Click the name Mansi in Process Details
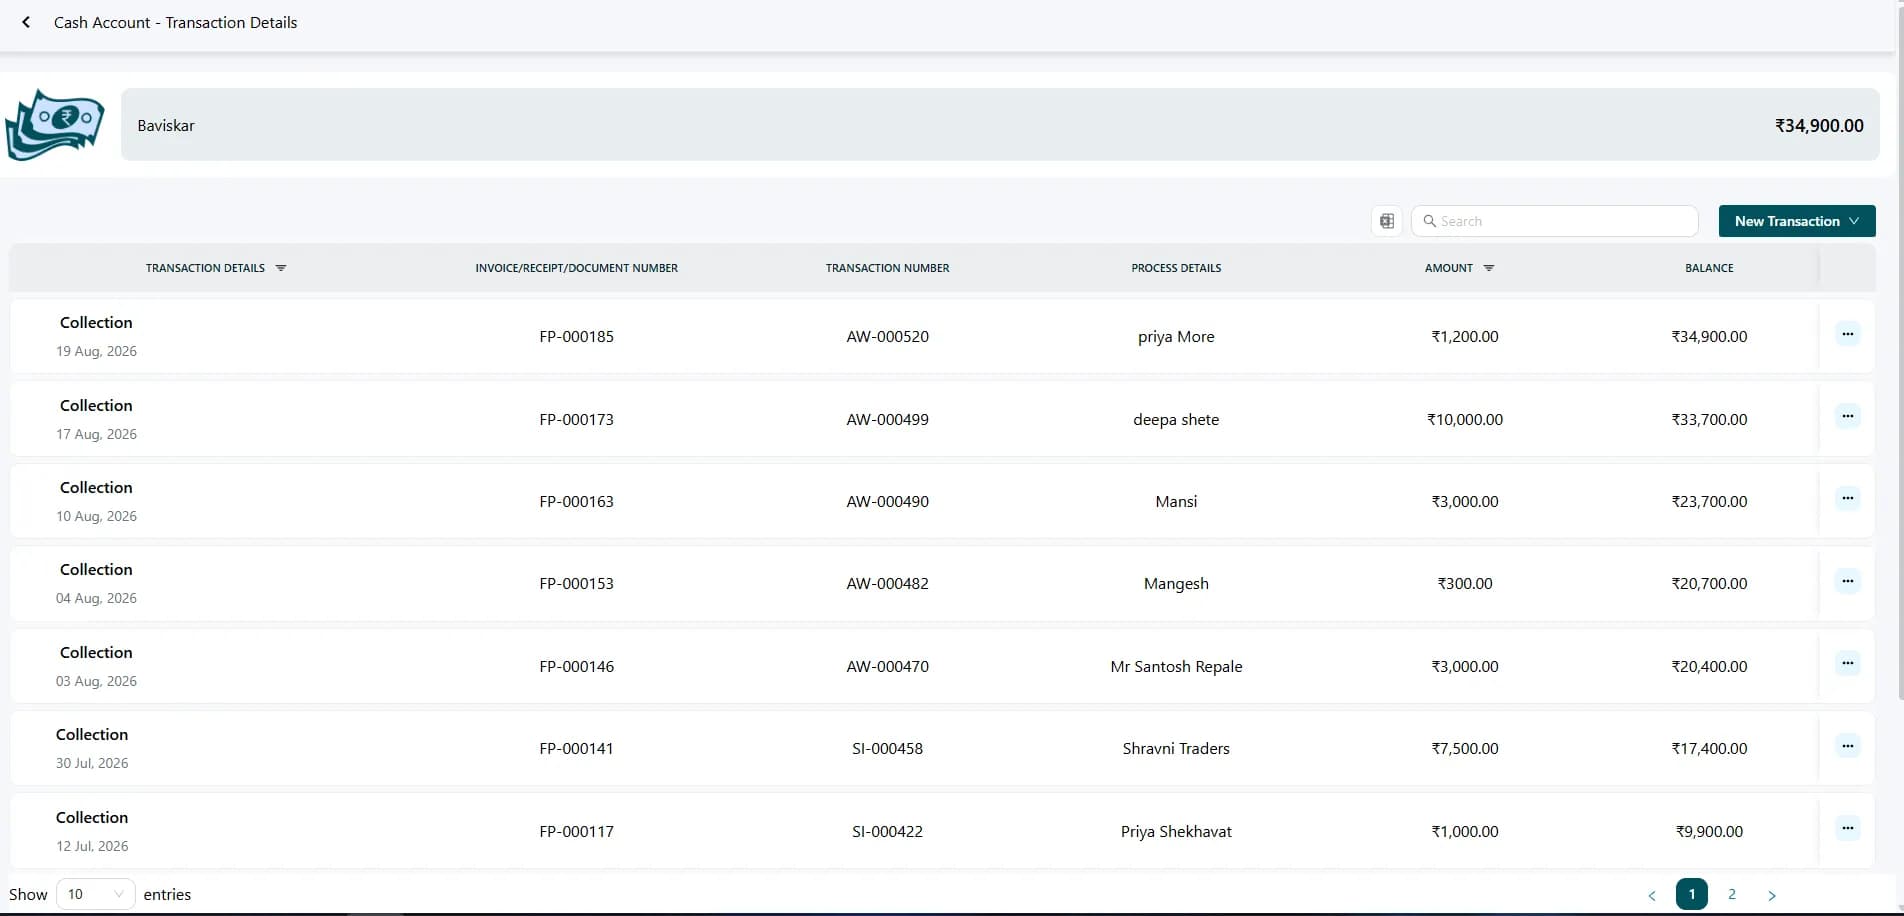This screenshot has width=1904, height=916. pyautogui.click(x=1176, y=502)
